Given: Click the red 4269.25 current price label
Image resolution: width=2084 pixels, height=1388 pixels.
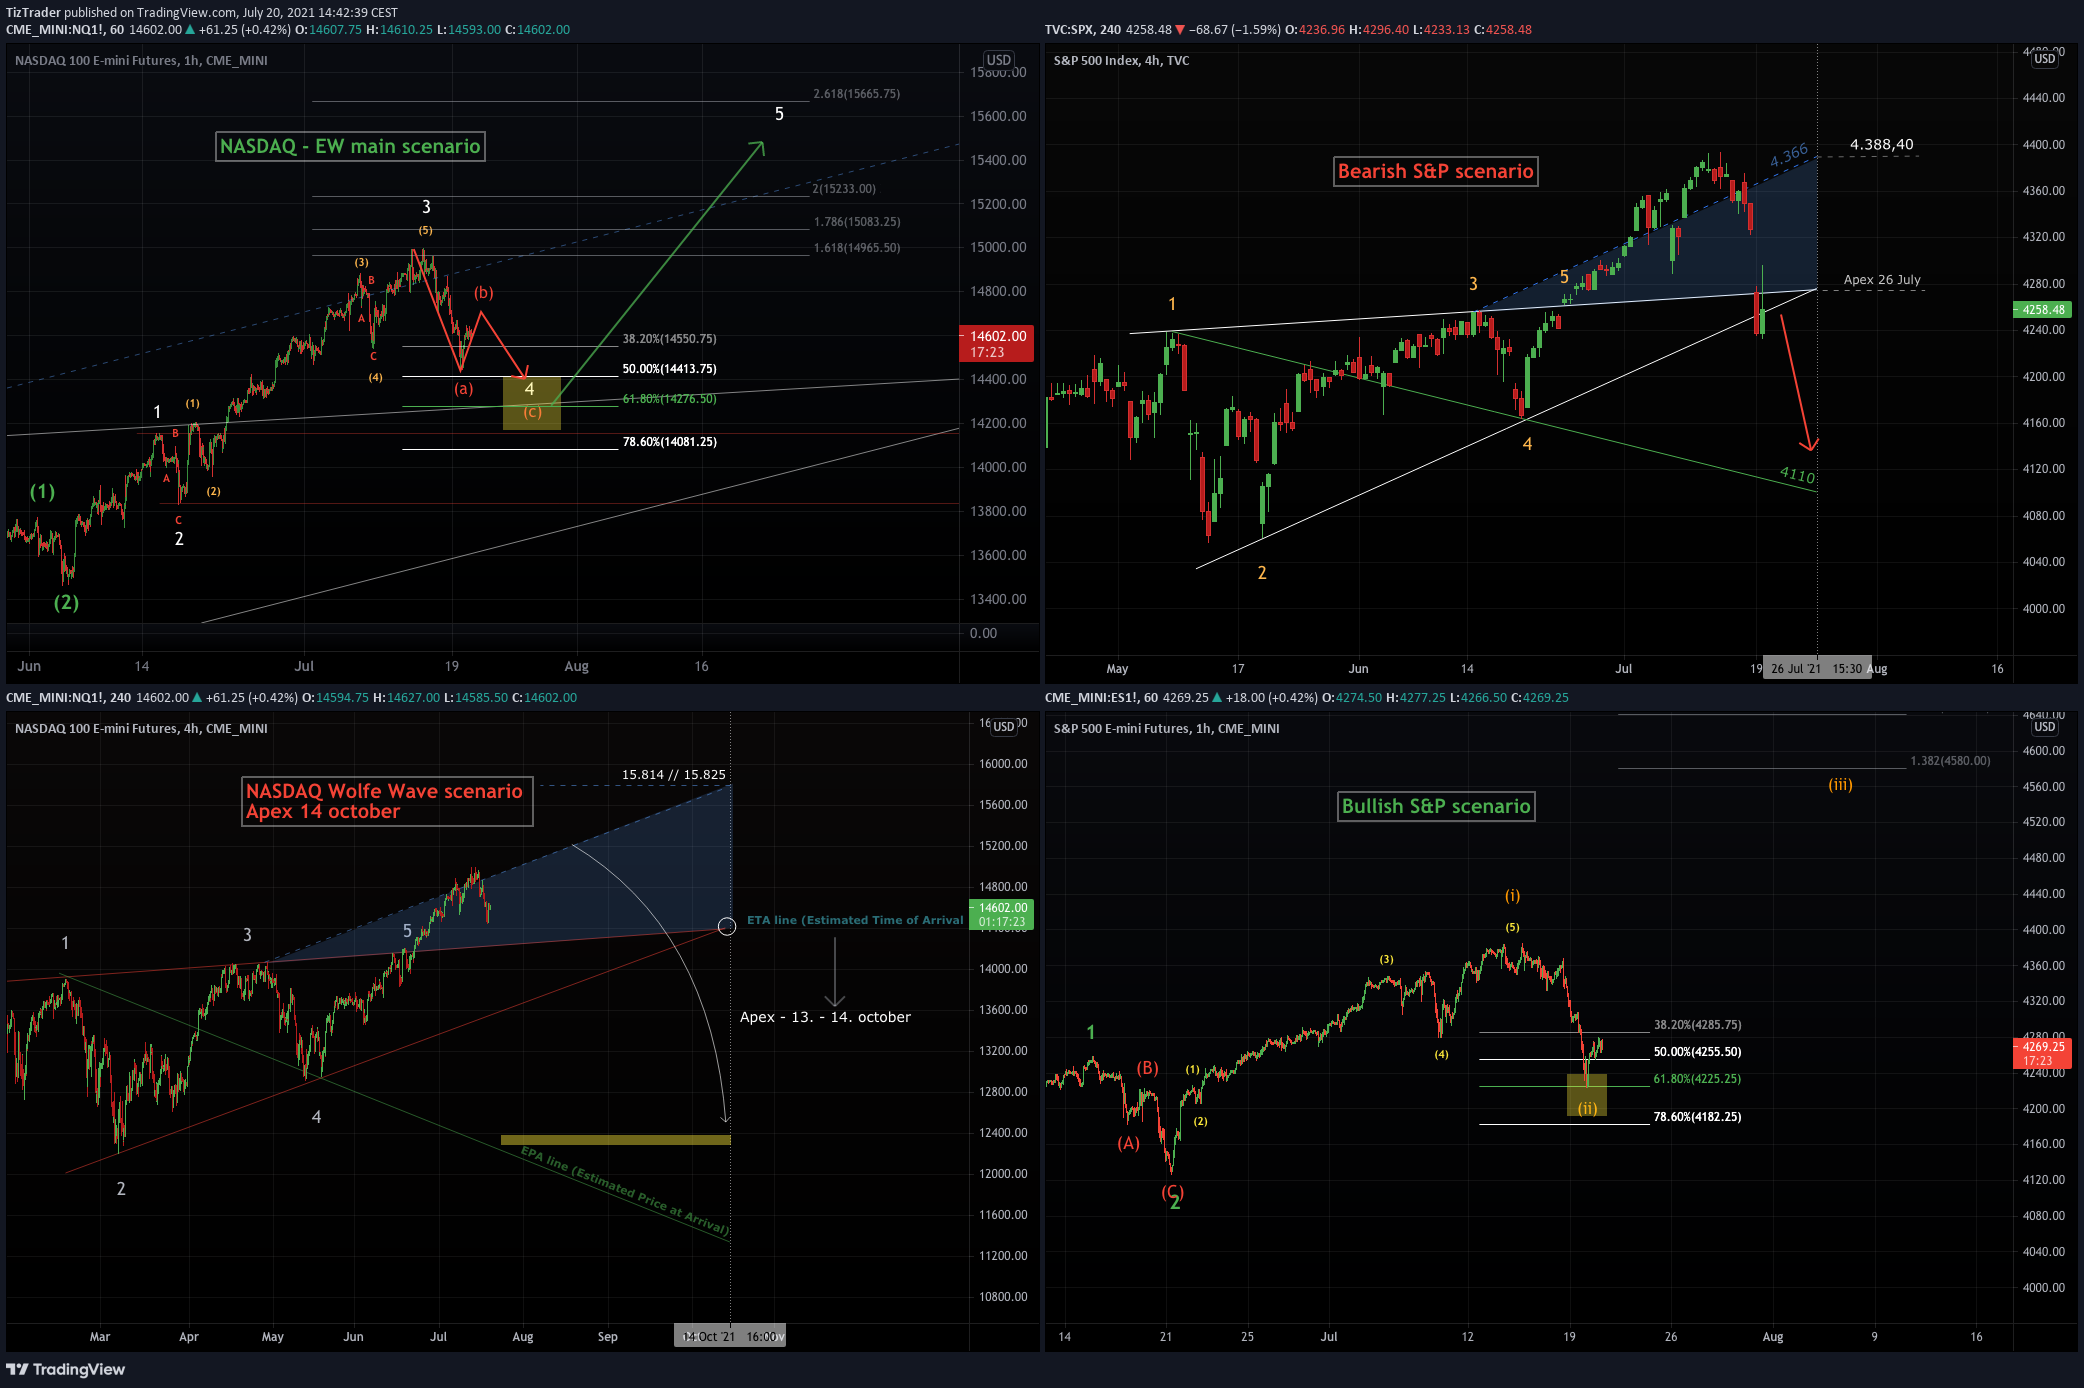Looking at the screenshot, I should [x=2041, y=1054].
